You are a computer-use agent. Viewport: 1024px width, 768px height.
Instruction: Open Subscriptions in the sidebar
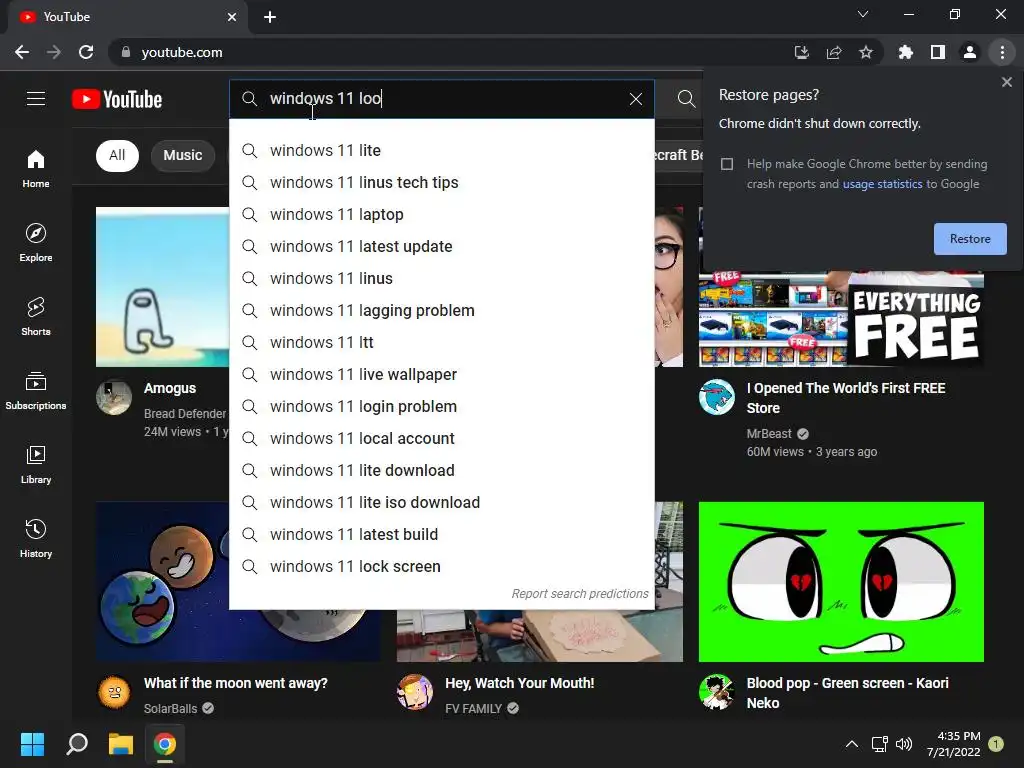(36, 391)
